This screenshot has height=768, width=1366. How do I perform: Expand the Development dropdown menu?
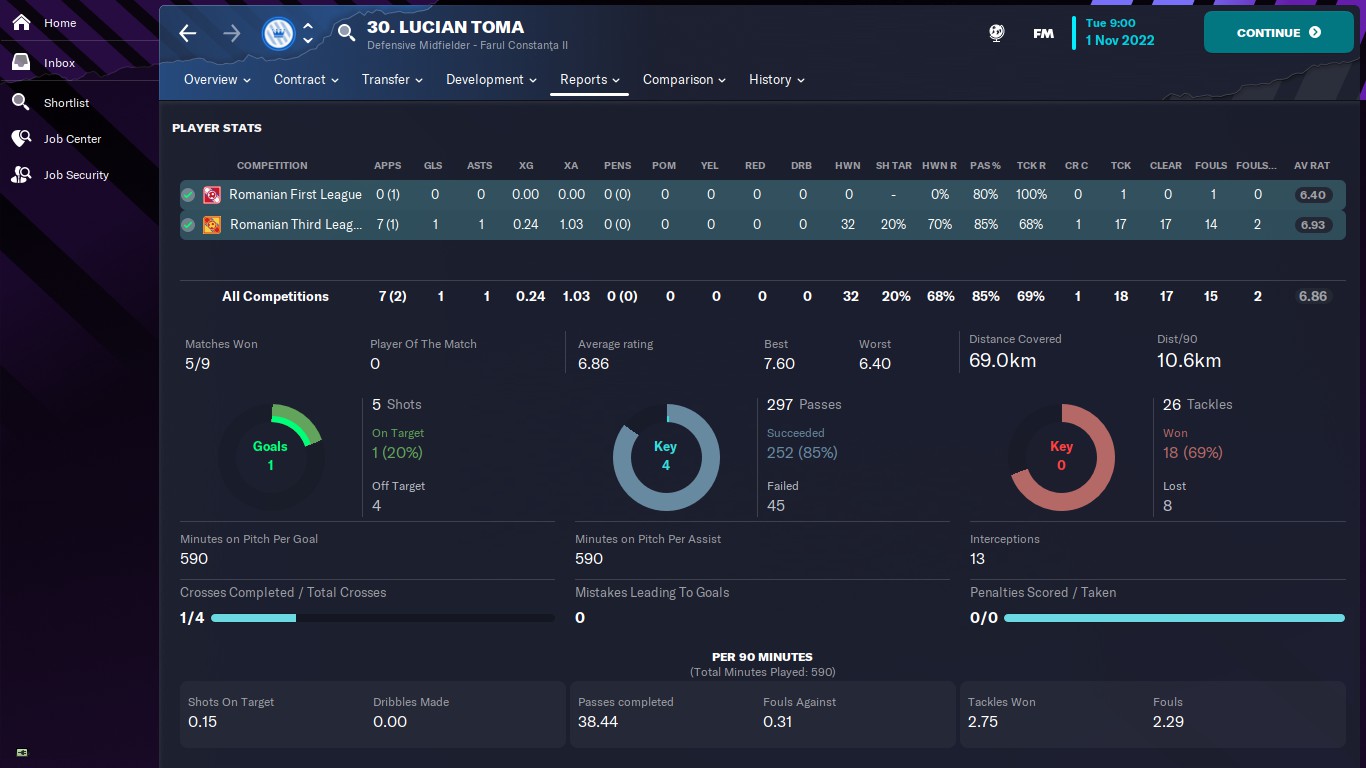[491, 80]
